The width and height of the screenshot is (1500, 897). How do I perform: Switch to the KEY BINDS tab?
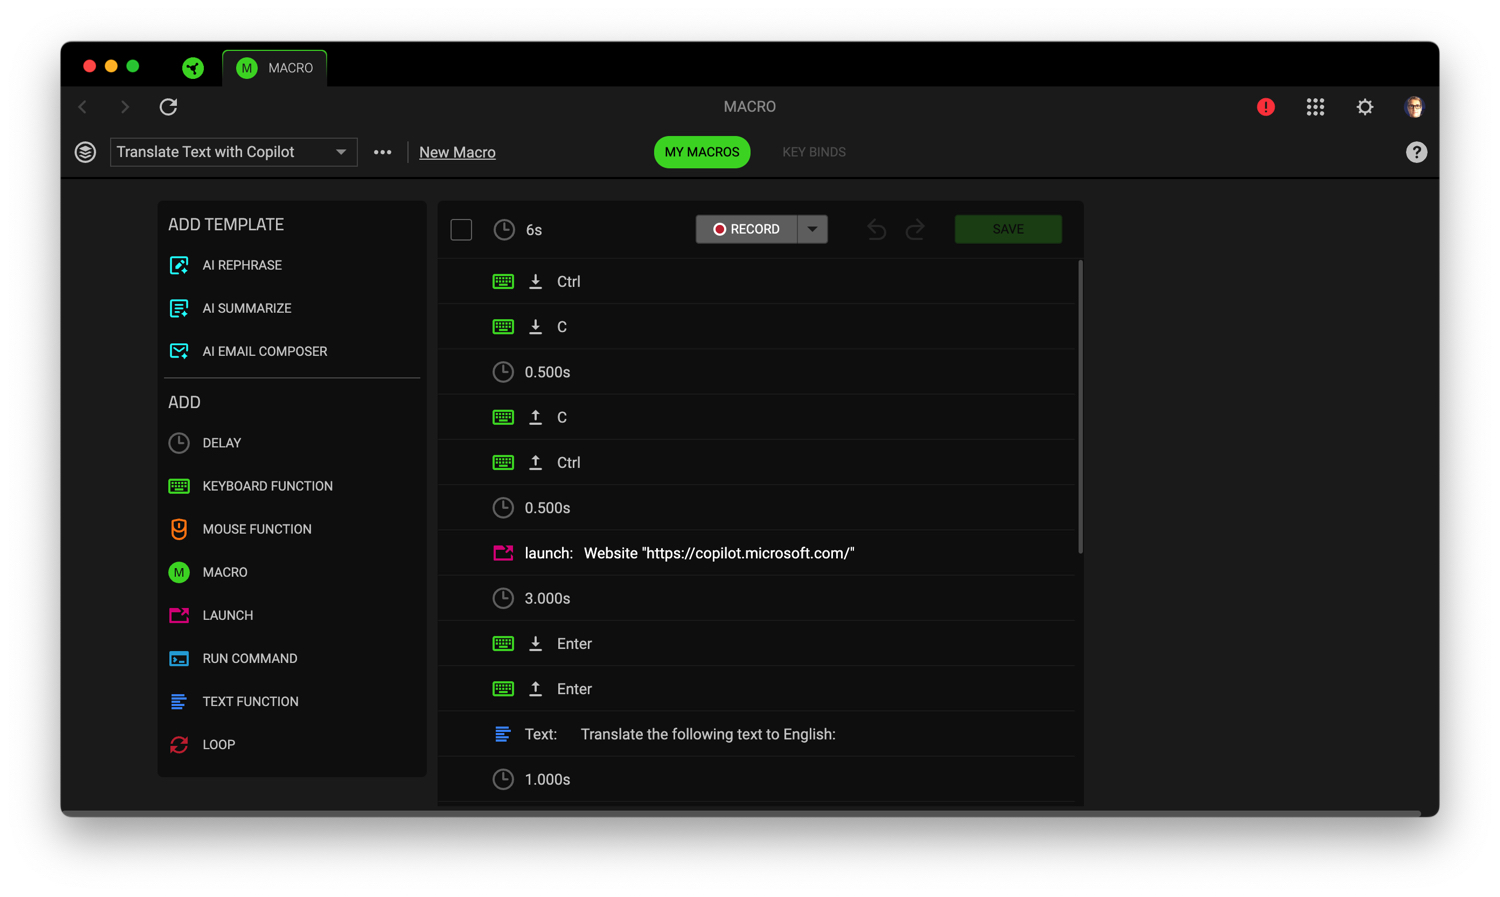click(x=814, y=152)
